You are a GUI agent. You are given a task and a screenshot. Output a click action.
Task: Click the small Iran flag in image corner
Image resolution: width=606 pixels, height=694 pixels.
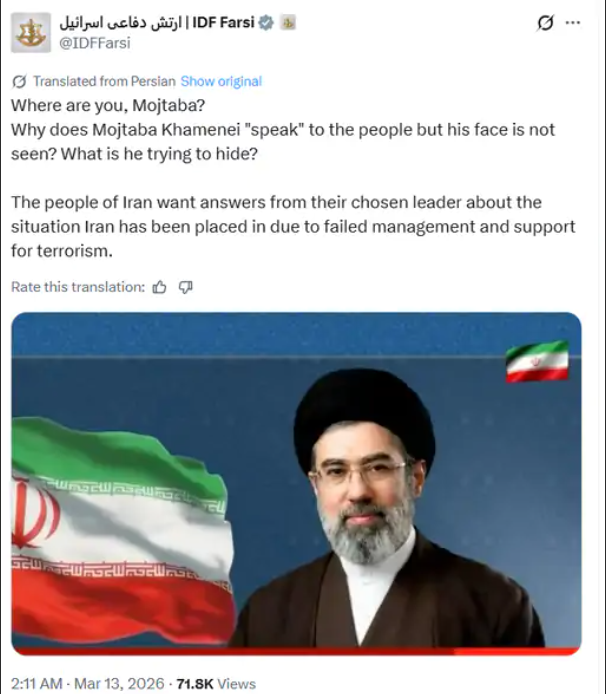537,361
